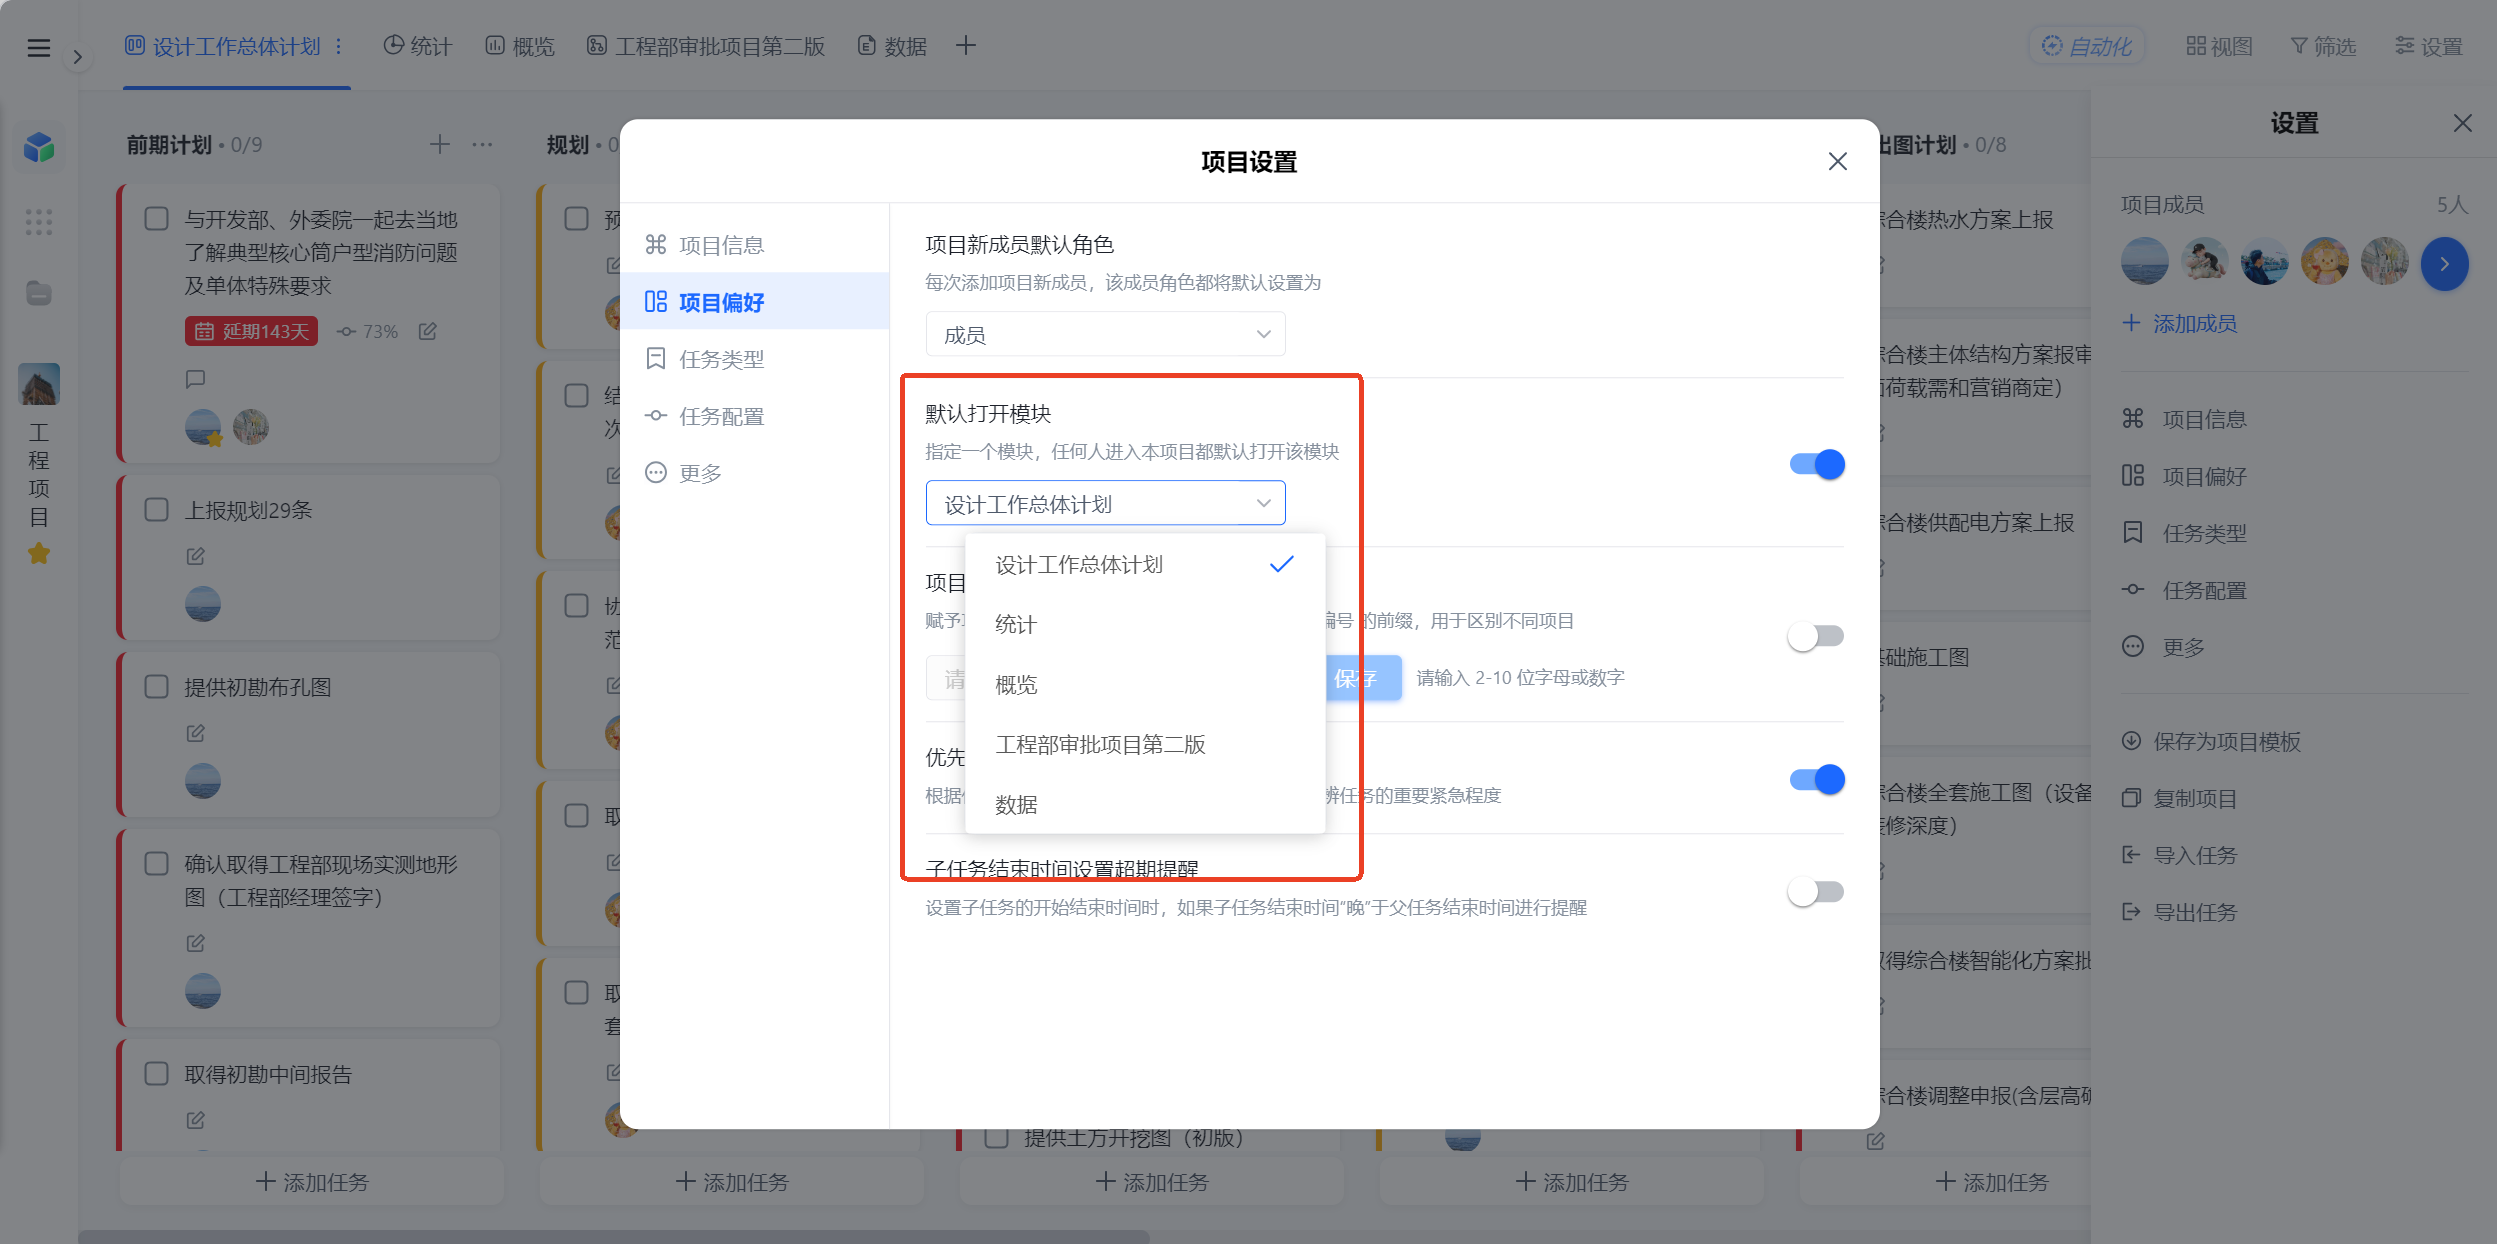Switch to the 数据 tab
Viewport: 2497px width, 1244px height.
pyautogui.click(x=893, y=46)
